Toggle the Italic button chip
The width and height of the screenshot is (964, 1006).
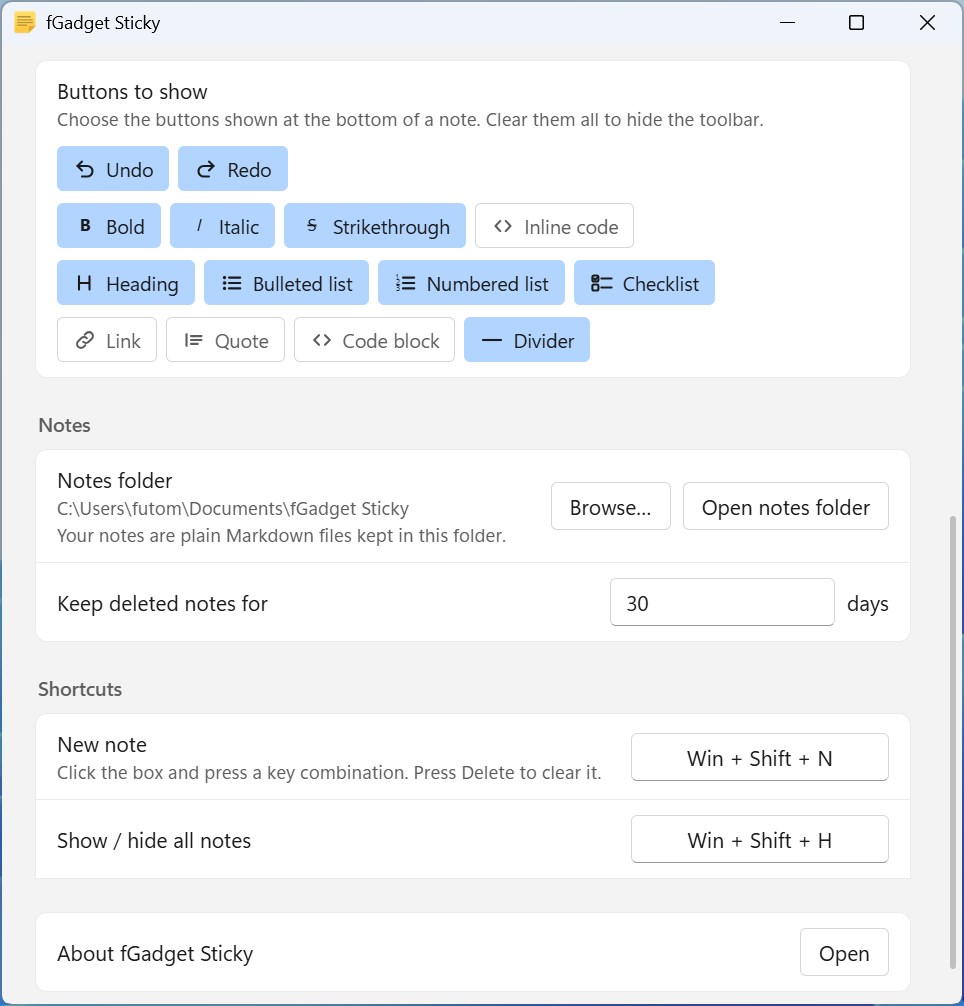tap(223, 226)
